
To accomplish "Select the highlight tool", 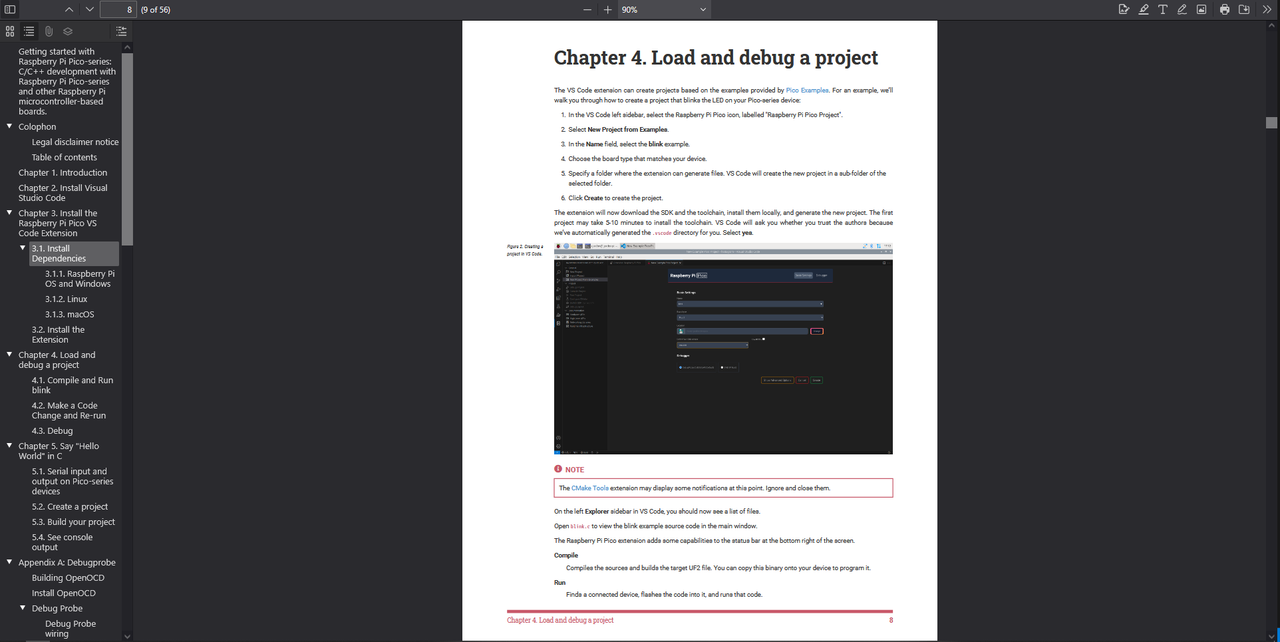I will [1143, 9].
